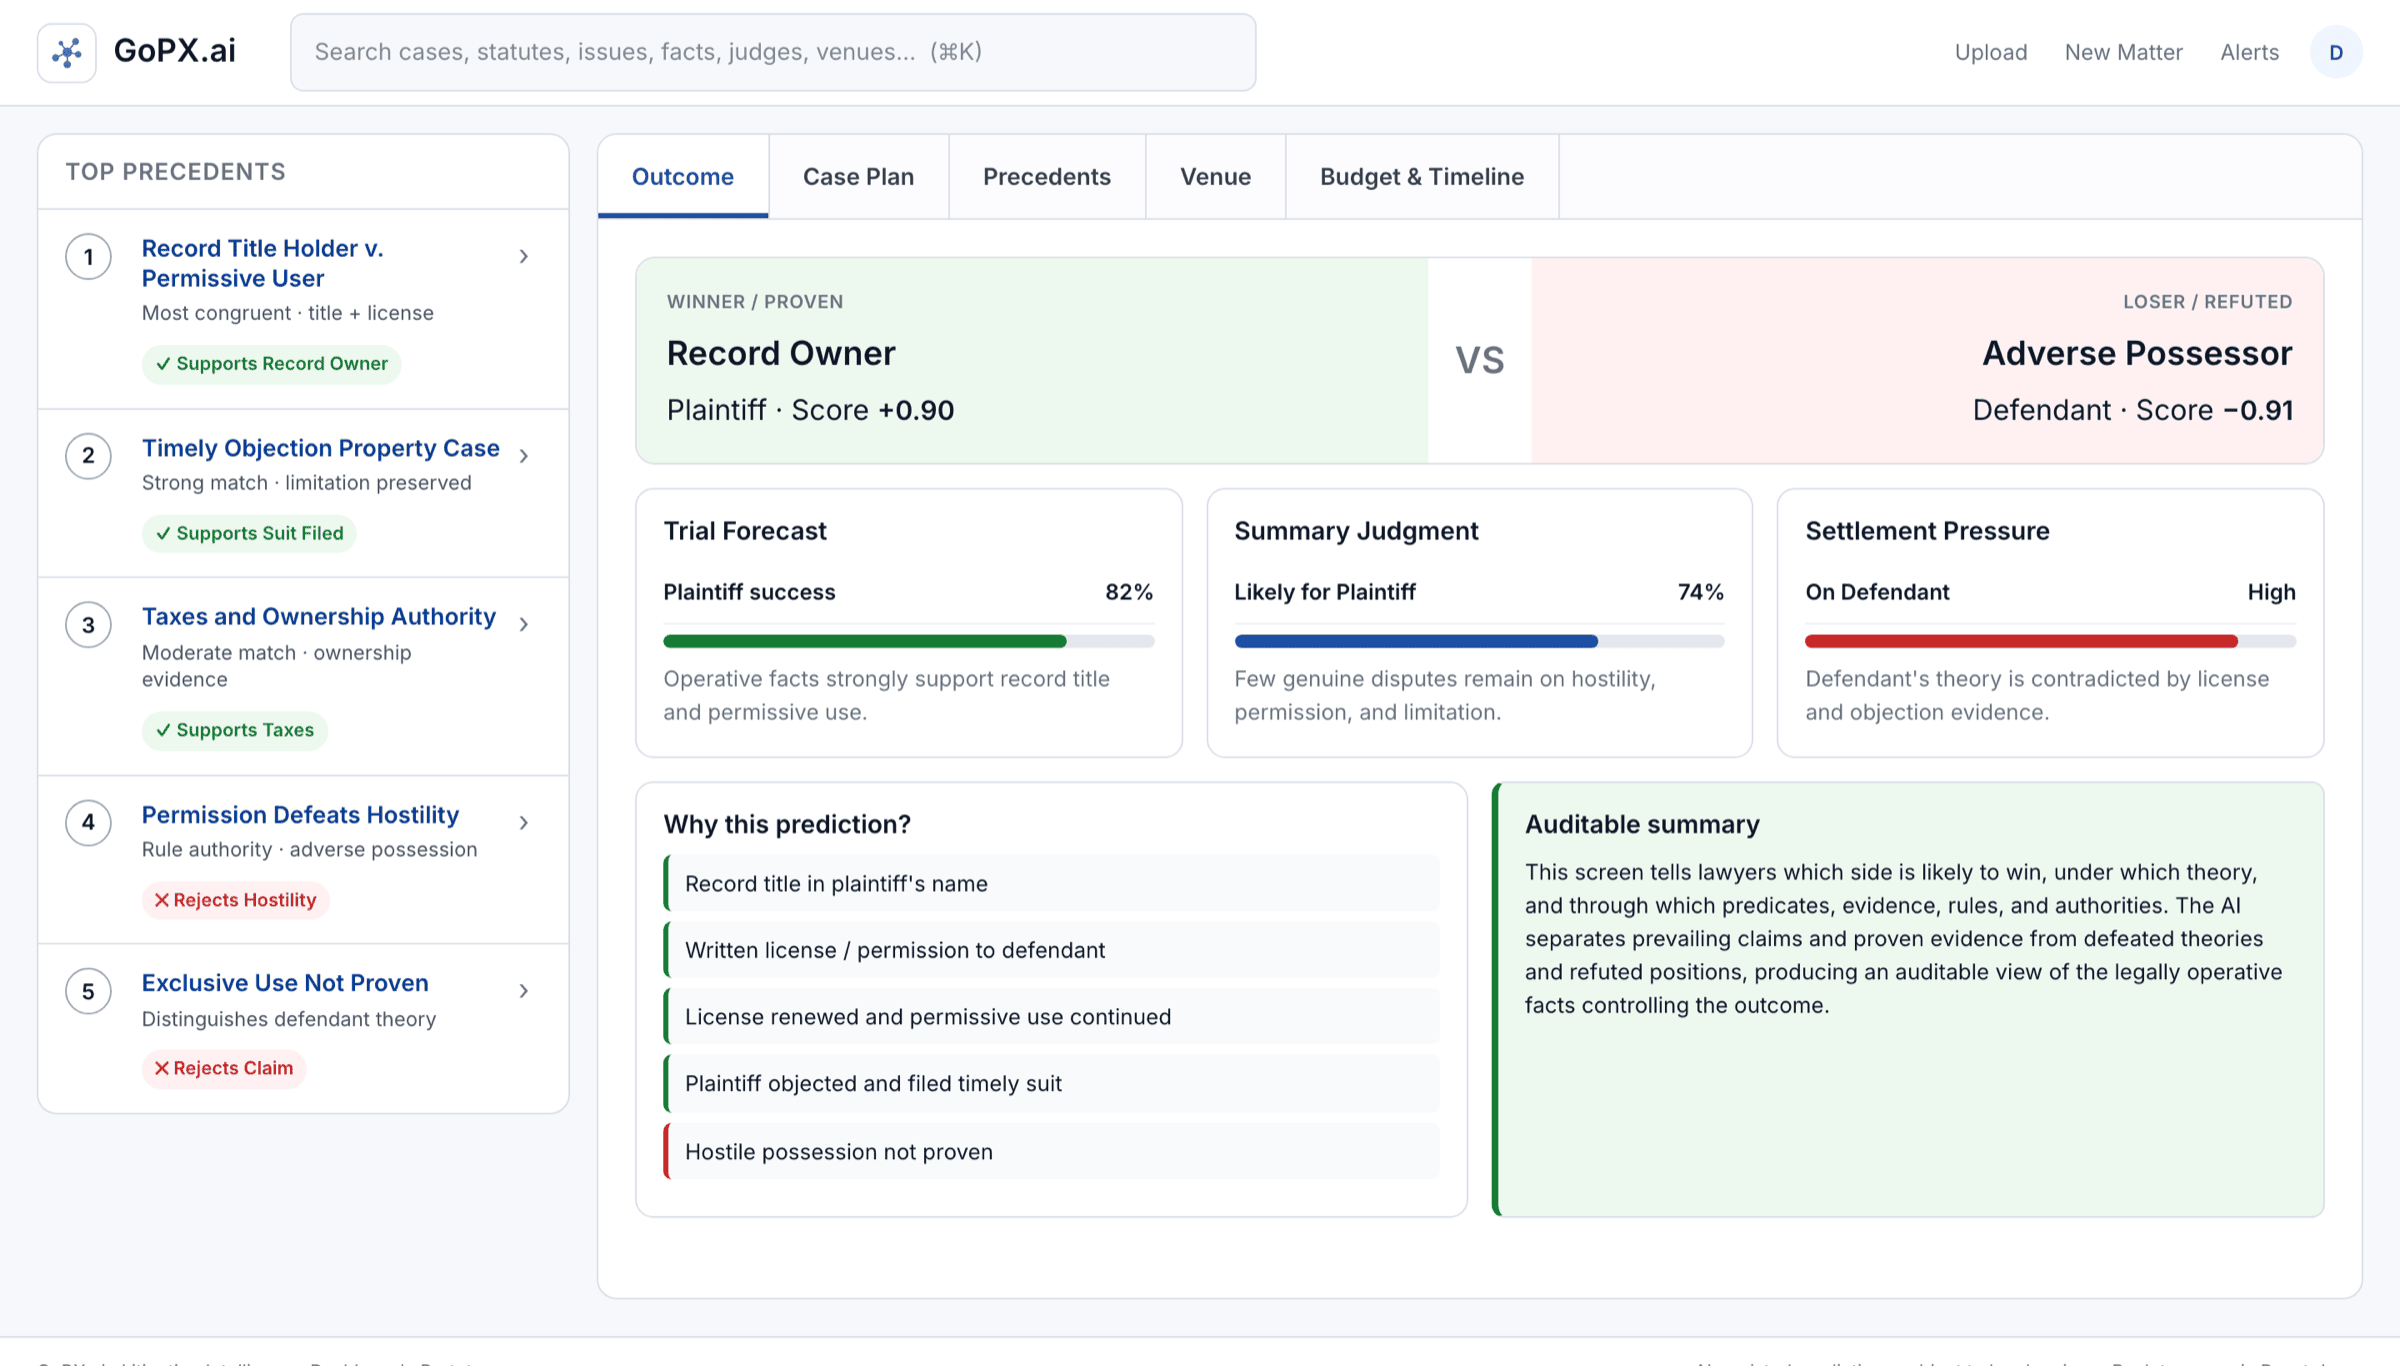Open Timely Objection Property Case link
This screenshot has width=2400, height=1366.
pyautogui.click(x=320, y=448)
